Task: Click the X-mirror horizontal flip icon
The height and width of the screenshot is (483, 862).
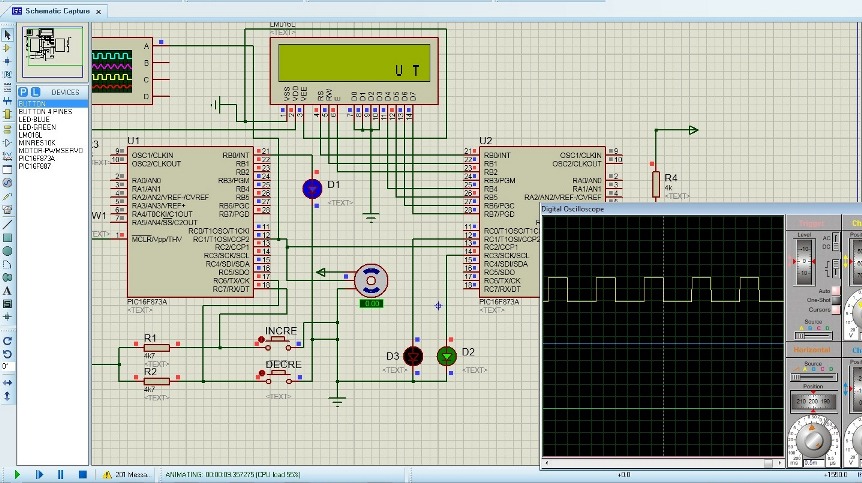Action: [x=7, y=382]
